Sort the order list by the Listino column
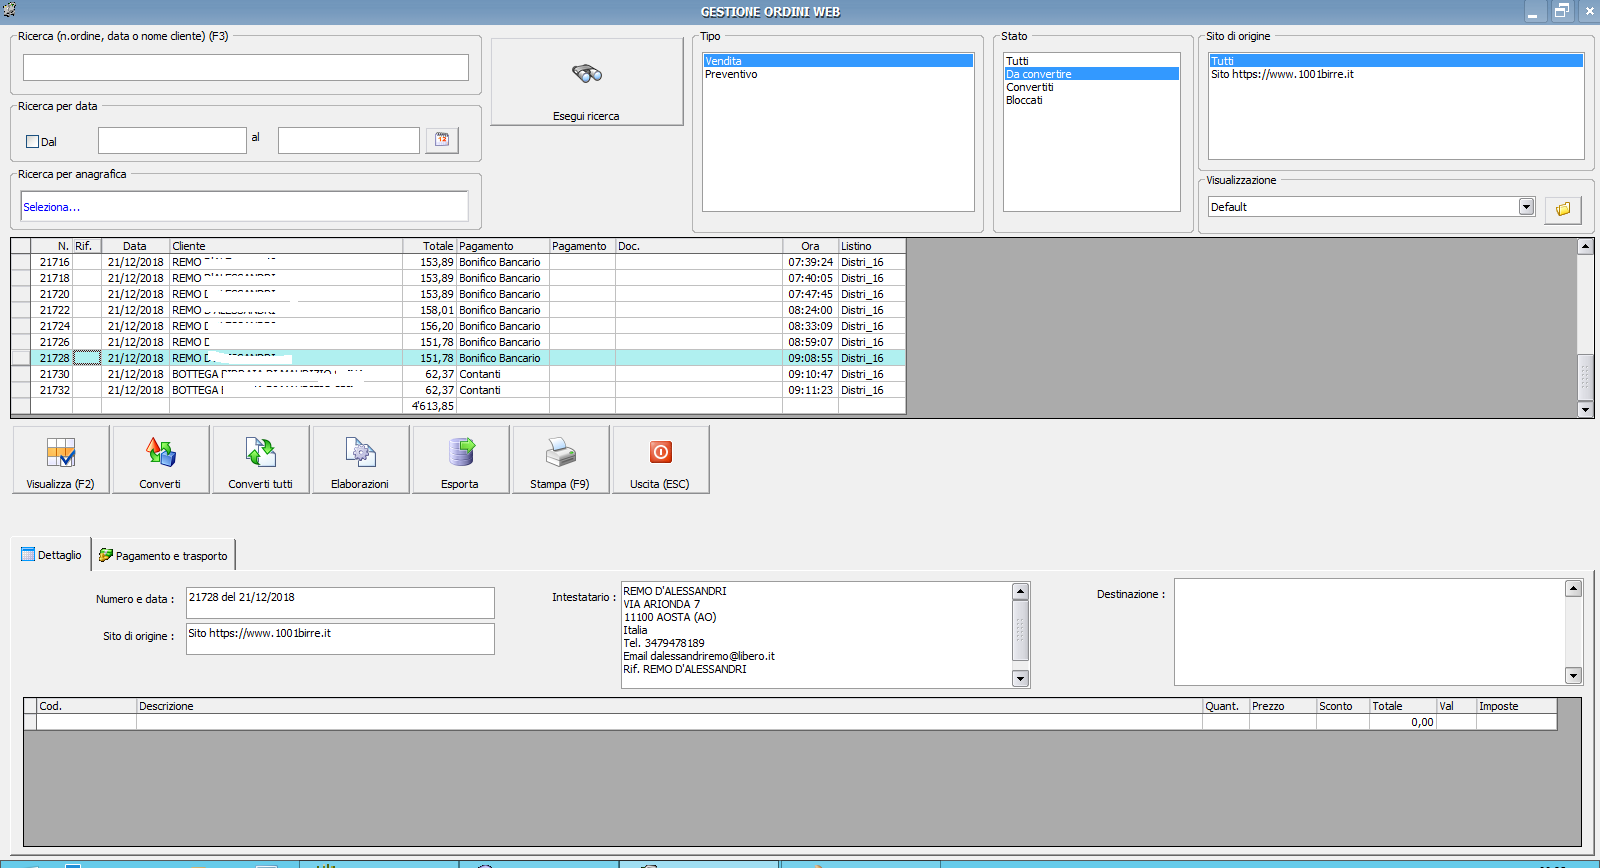1600x868 pixels. [x=872, y=246]
